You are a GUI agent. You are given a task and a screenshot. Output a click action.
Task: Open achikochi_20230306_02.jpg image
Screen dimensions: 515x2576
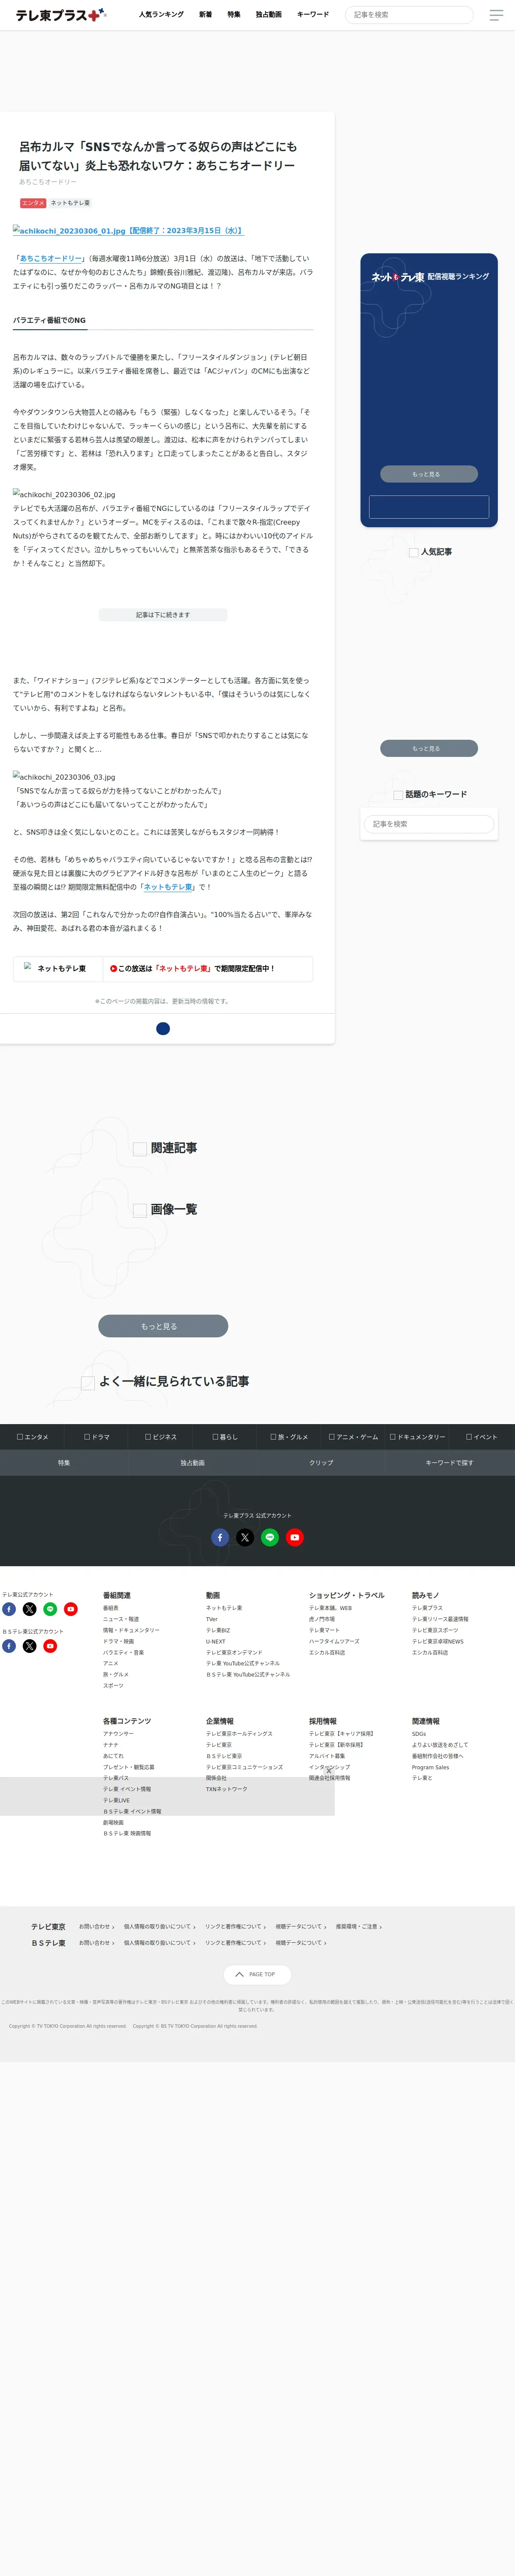tap(64, 494)
